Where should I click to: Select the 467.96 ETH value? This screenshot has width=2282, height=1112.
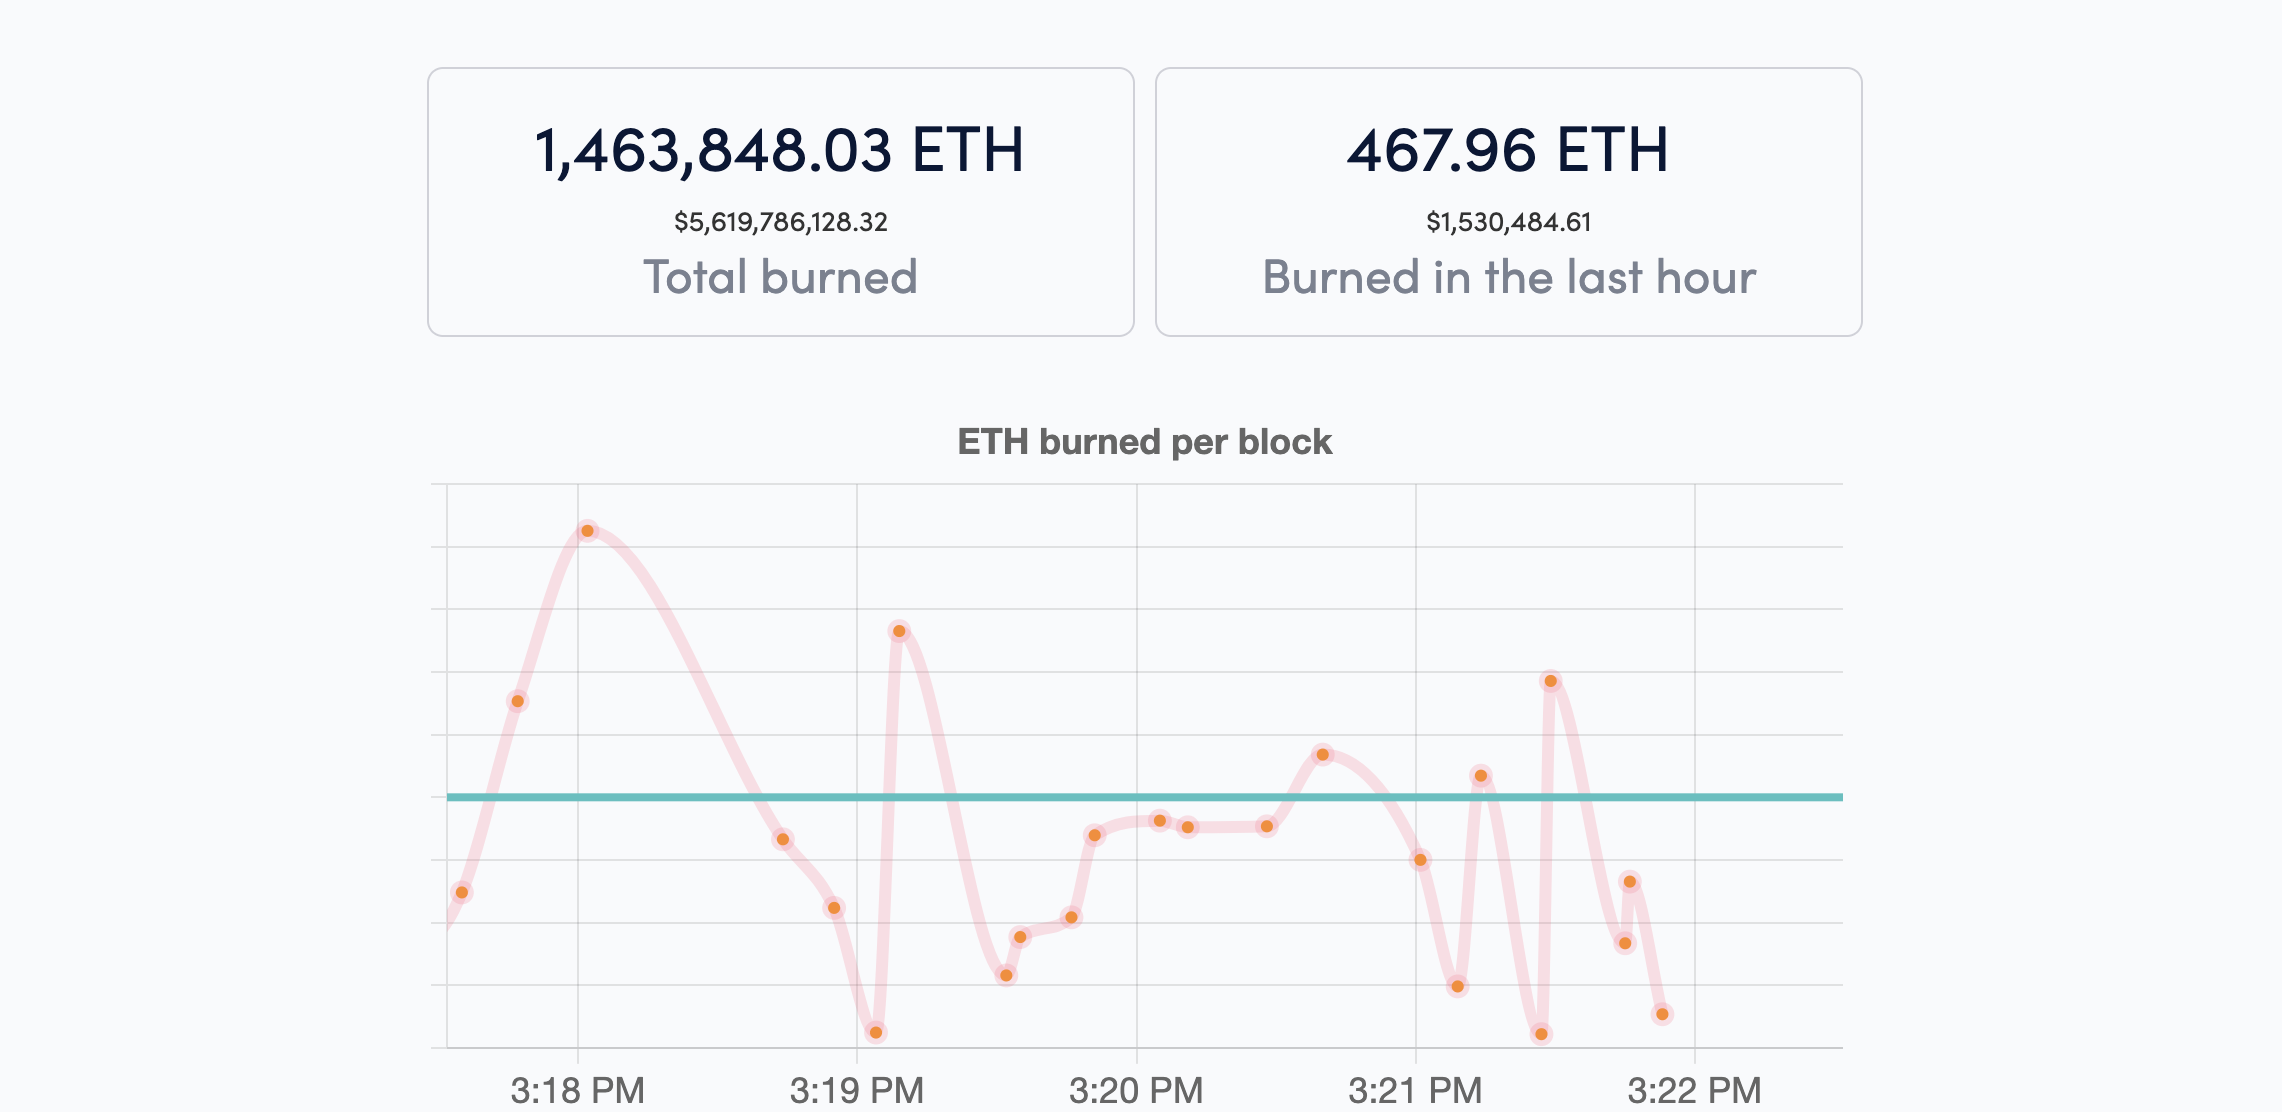1508,150
